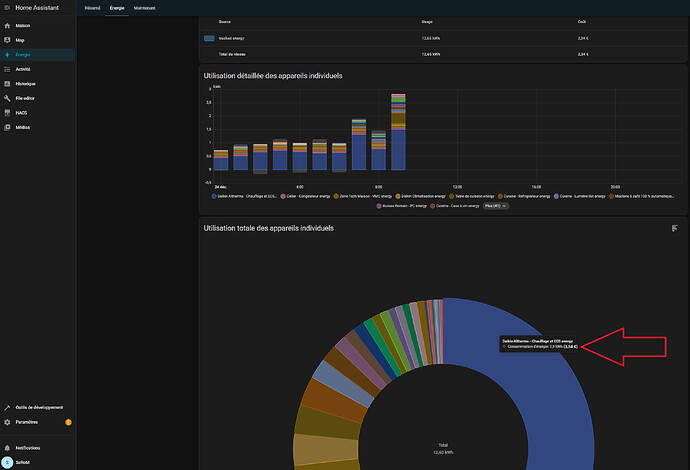This screenshot has height=470, width=690.
Task: Switch to the Résumé tab
Action: click(x=92, y=8)
